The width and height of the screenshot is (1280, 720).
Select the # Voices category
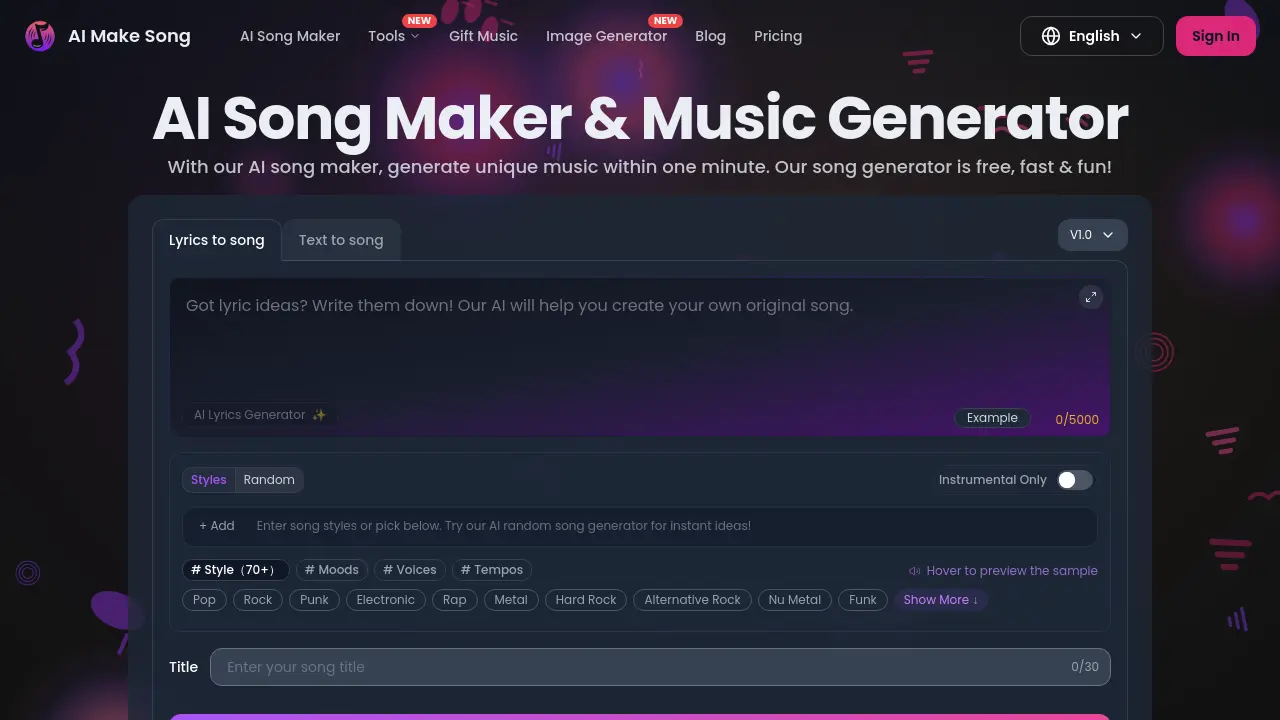coord(409,570)
